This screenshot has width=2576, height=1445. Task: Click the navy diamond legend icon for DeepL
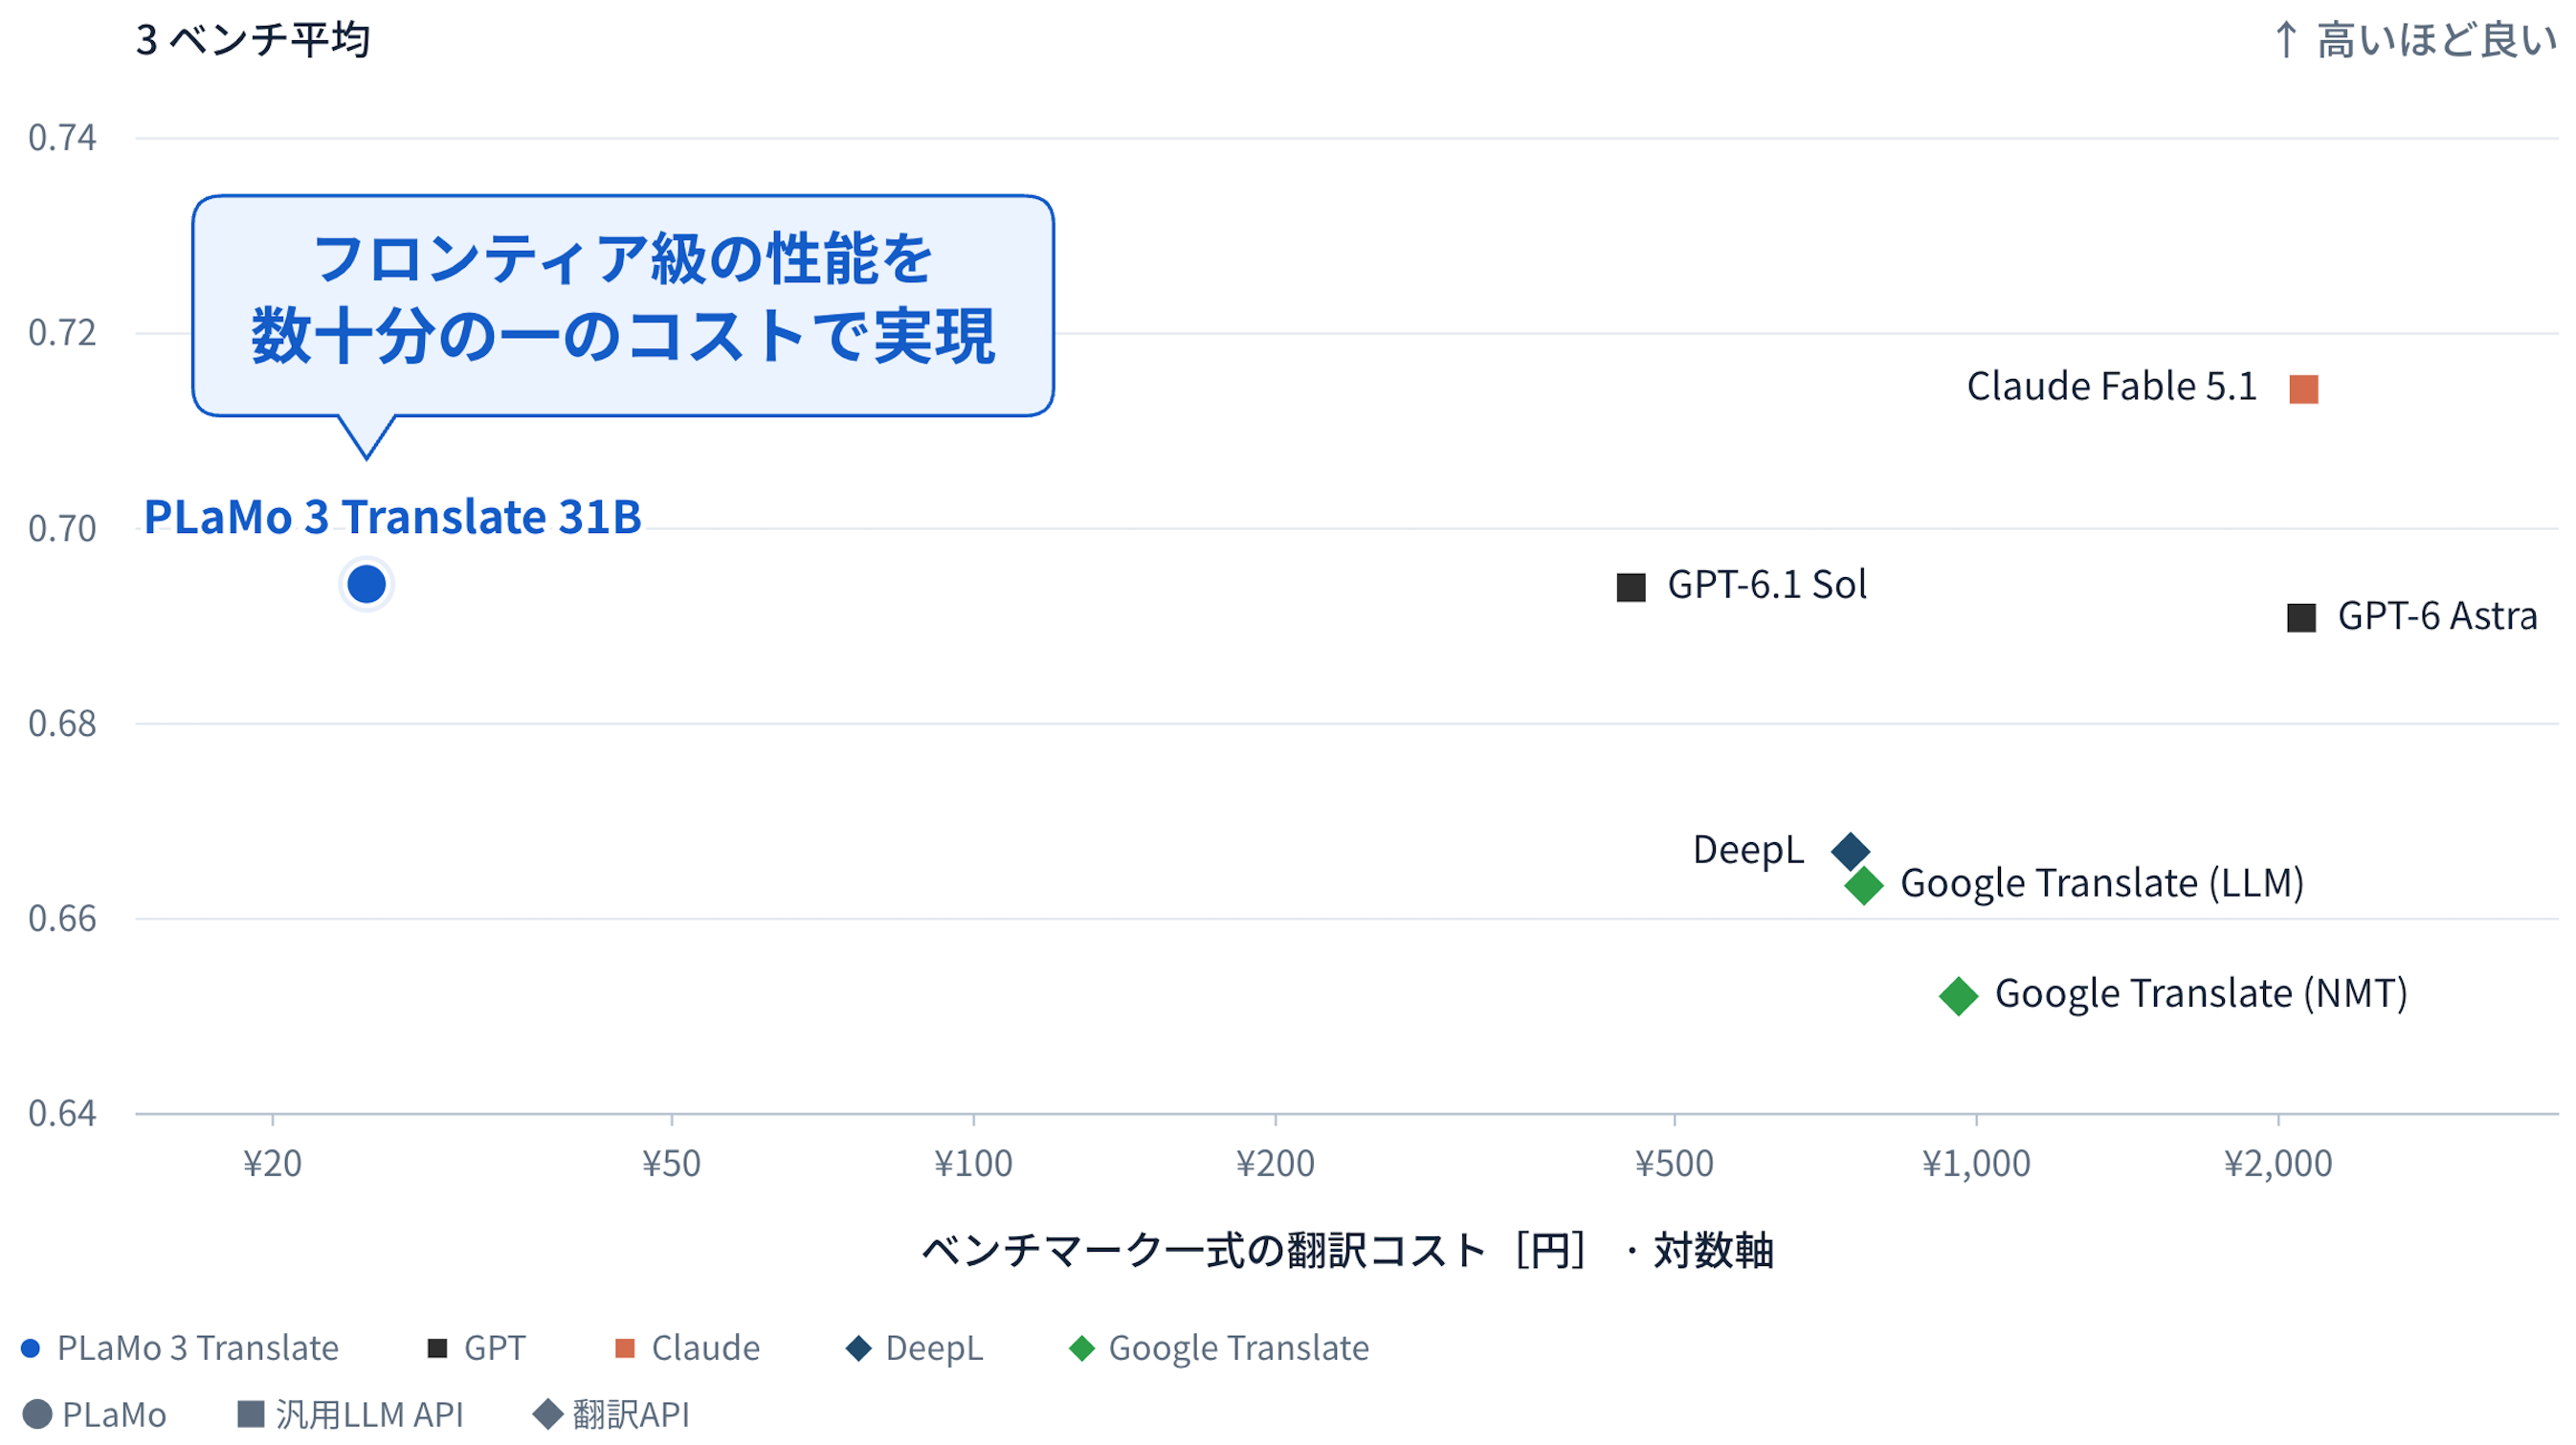point(859,1349)
